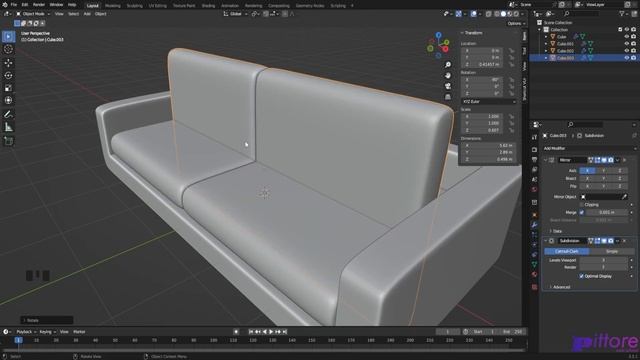The image size is (640, 360).
Task: Expand the Advanced section in Subdivision
Action: pyautogui.click(x=560, y=287)
